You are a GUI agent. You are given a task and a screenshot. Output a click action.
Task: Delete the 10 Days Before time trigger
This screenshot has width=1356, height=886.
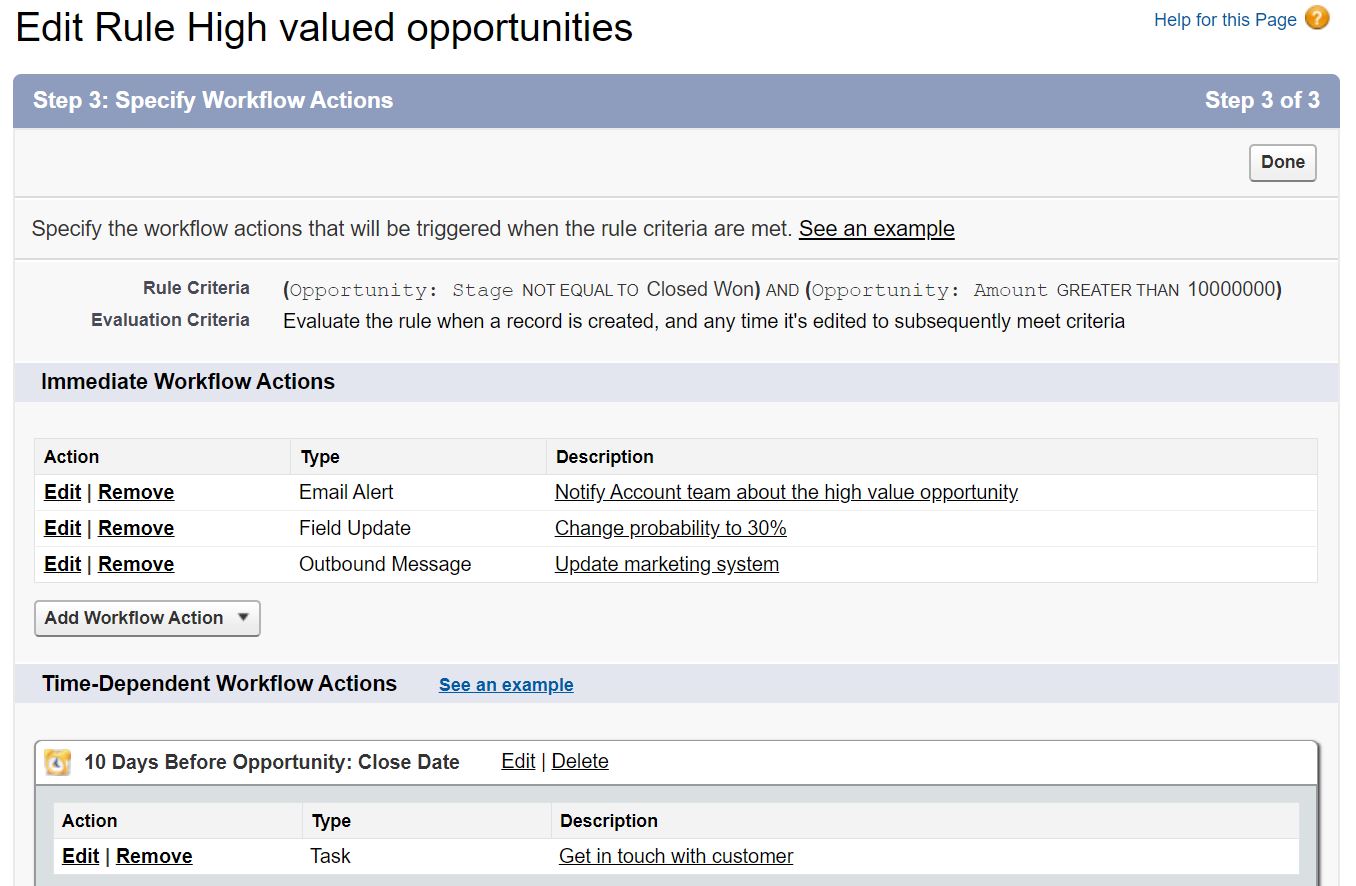[x=580, y=761]
